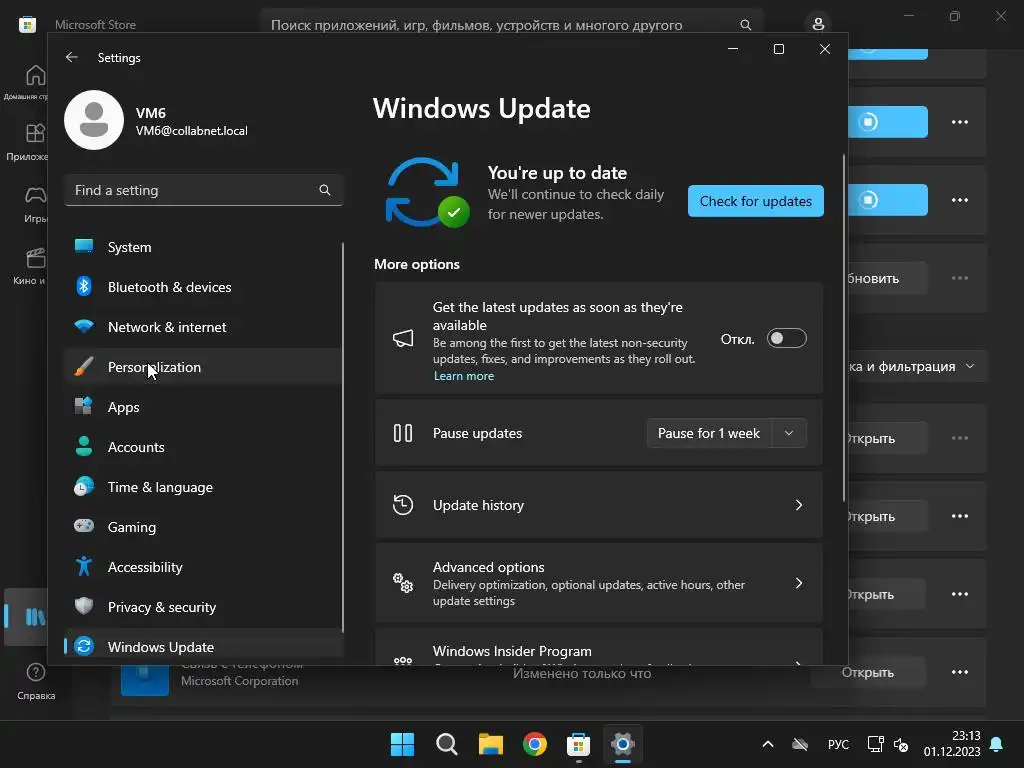1024x768 pixels.
Task: Open the Learn more link
Action: tap(464, 376)
